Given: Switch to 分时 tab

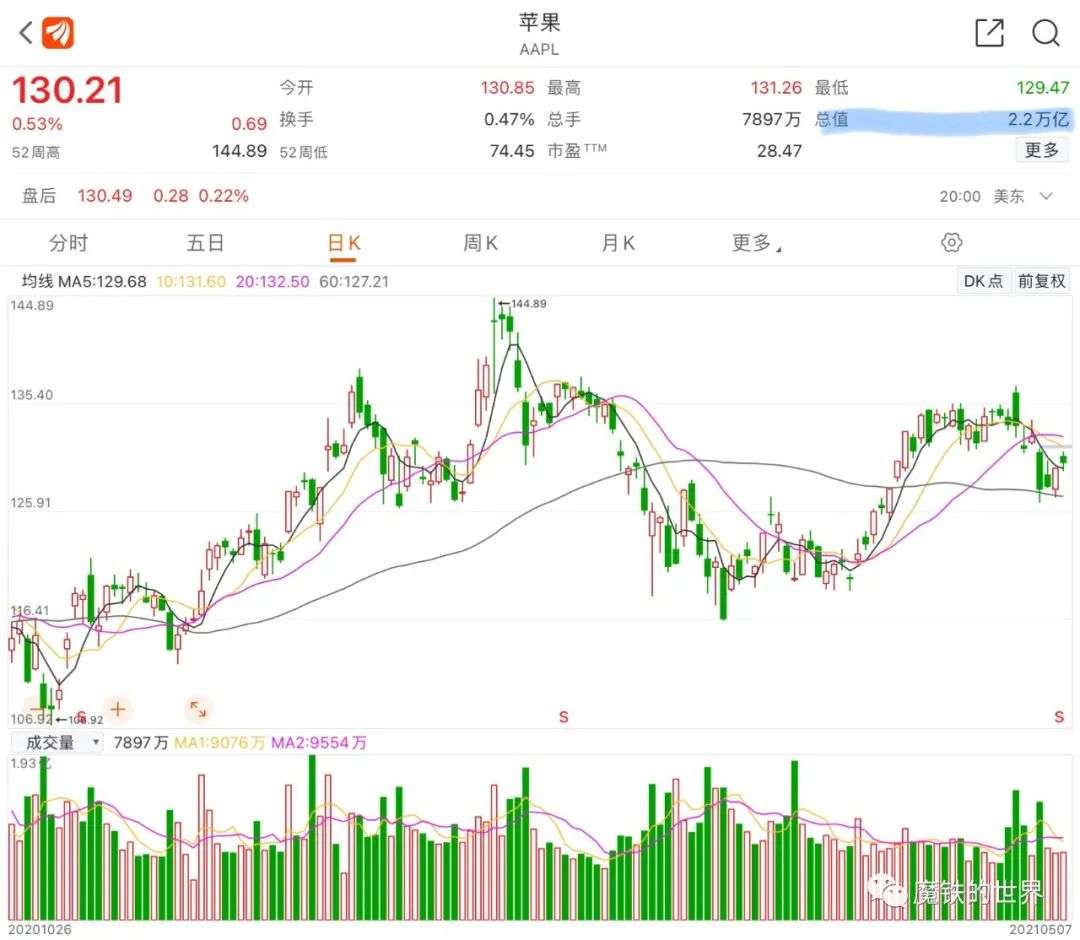Looking at the screenshot, I should tap(68, 243).
